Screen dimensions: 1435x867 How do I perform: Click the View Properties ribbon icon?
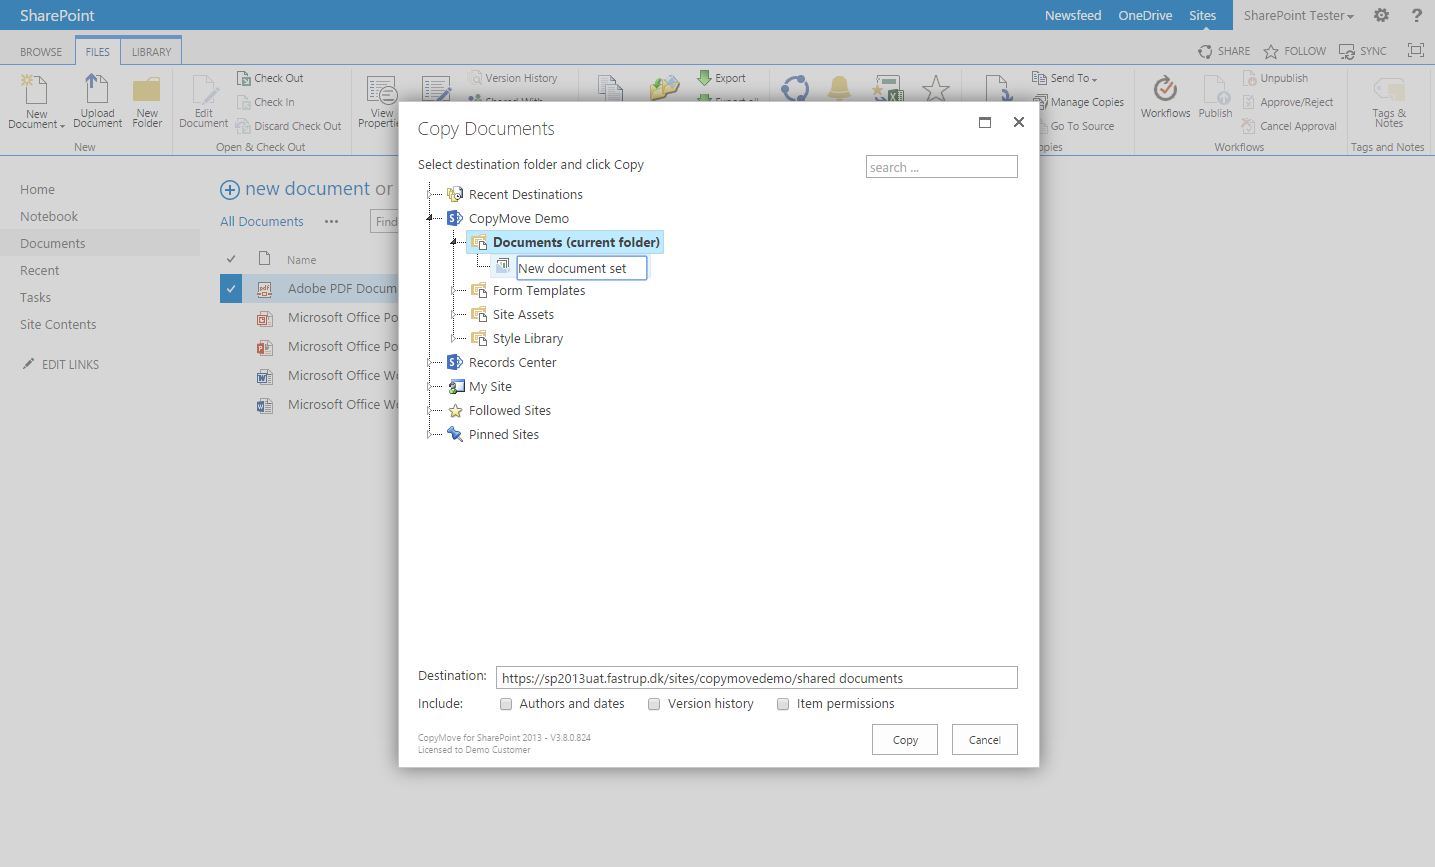(x=382, y=90)
